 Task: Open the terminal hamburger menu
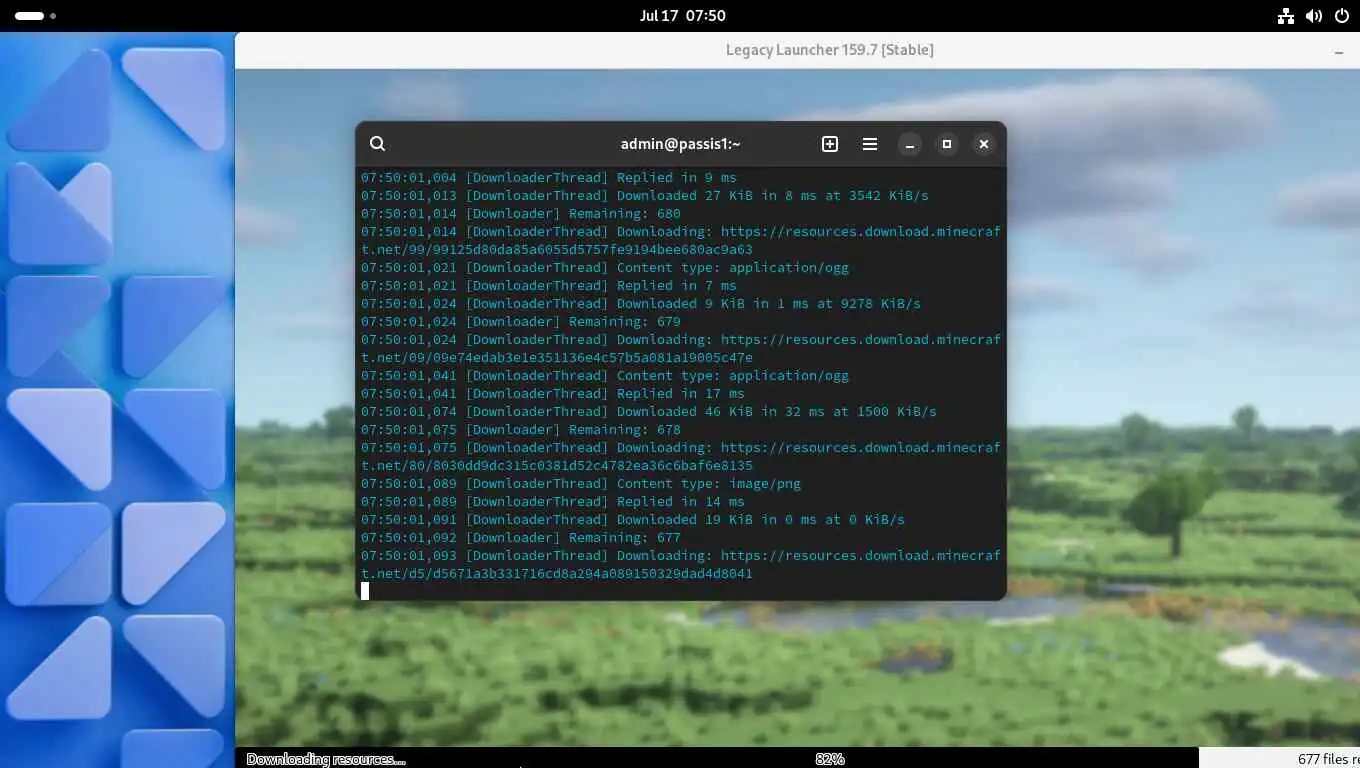click(870, 144)
